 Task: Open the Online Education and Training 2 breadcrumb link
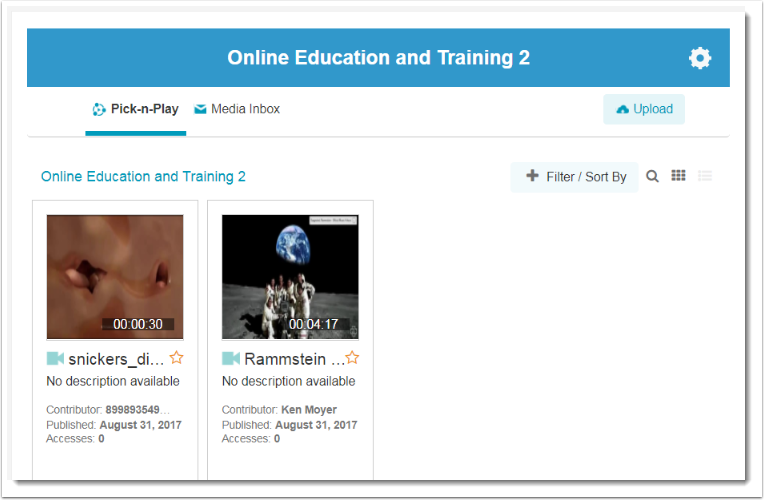point(143,176)
